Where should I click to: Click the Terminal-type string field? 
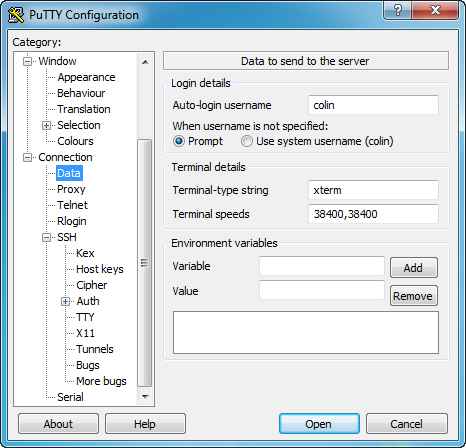373,190
